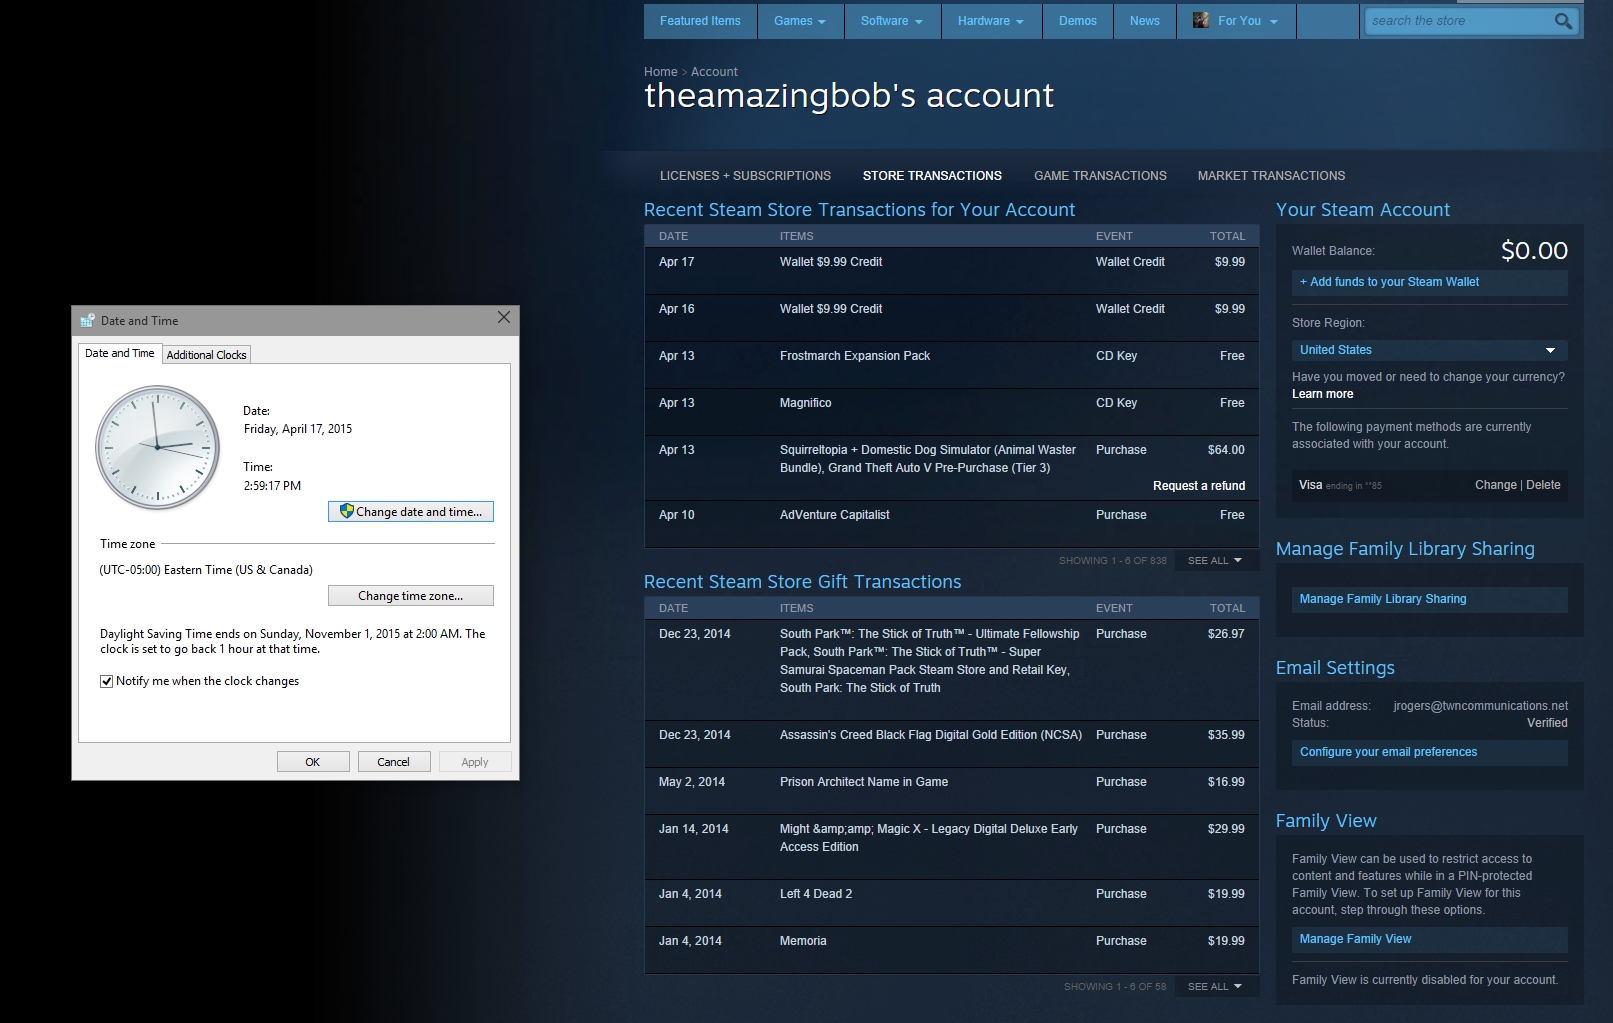The width and height of the screenshot is (1613, 1023).
Task: Select the Additional Clocks tab
Action: pyautogui.click(x=206, y=355)
